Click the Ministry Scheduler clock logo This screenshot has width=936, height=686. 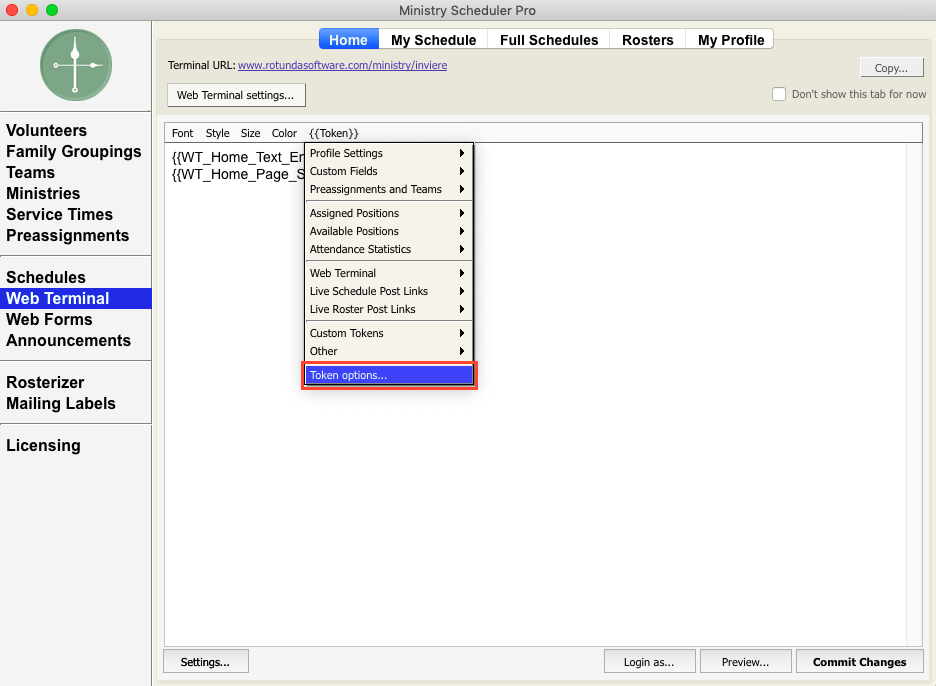point(75,65)
